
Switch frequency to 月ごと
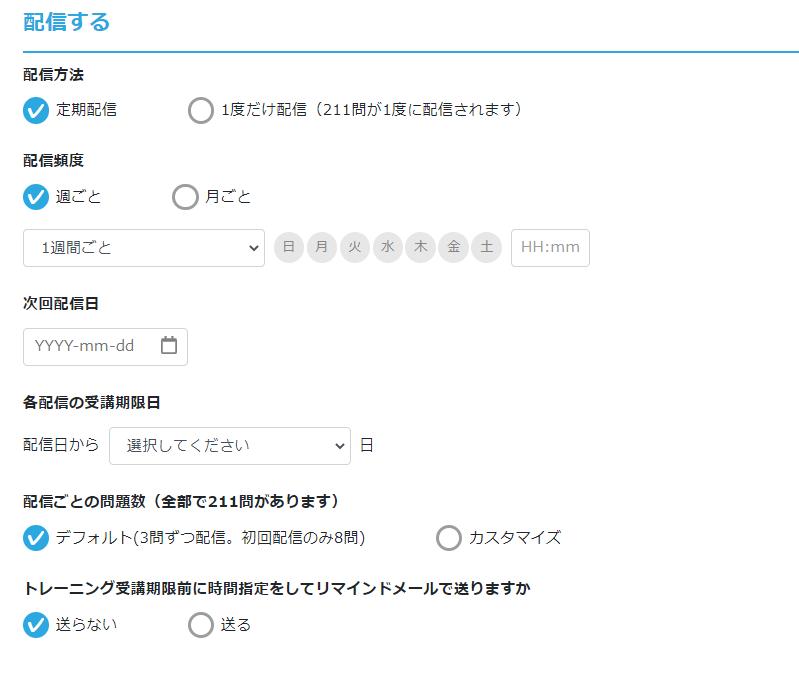[x=185, y=197]
